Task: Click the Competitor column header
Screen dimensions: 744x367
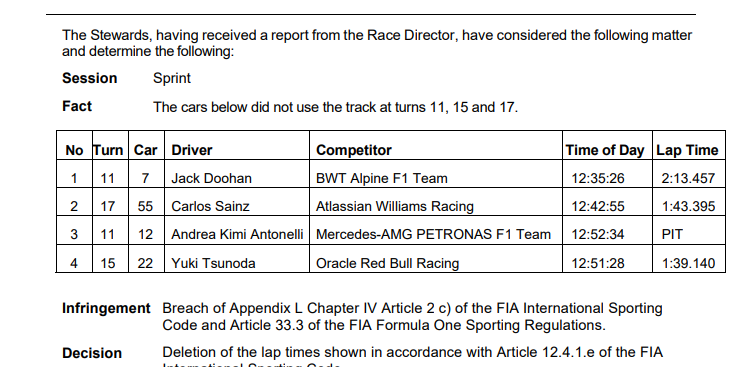Action: 354,151
